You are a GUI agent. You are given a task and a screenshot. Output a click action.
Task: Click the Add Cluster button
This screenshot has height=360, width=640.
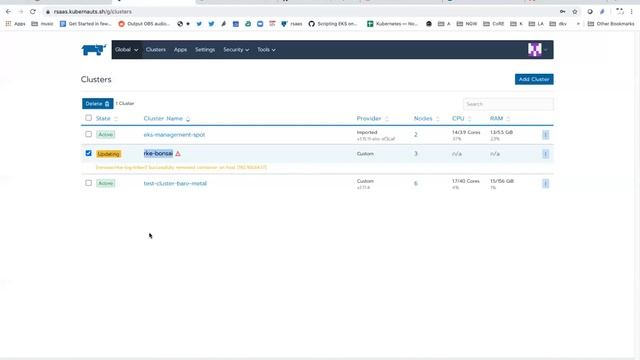[534, 79]
